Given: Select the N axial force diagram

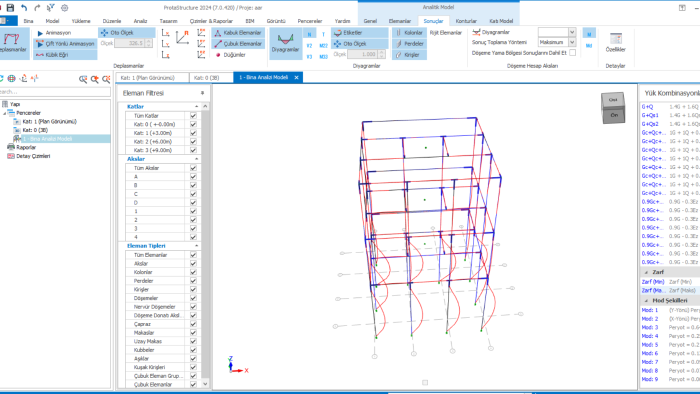Looking at the screenshot, I should click(309, 34).
